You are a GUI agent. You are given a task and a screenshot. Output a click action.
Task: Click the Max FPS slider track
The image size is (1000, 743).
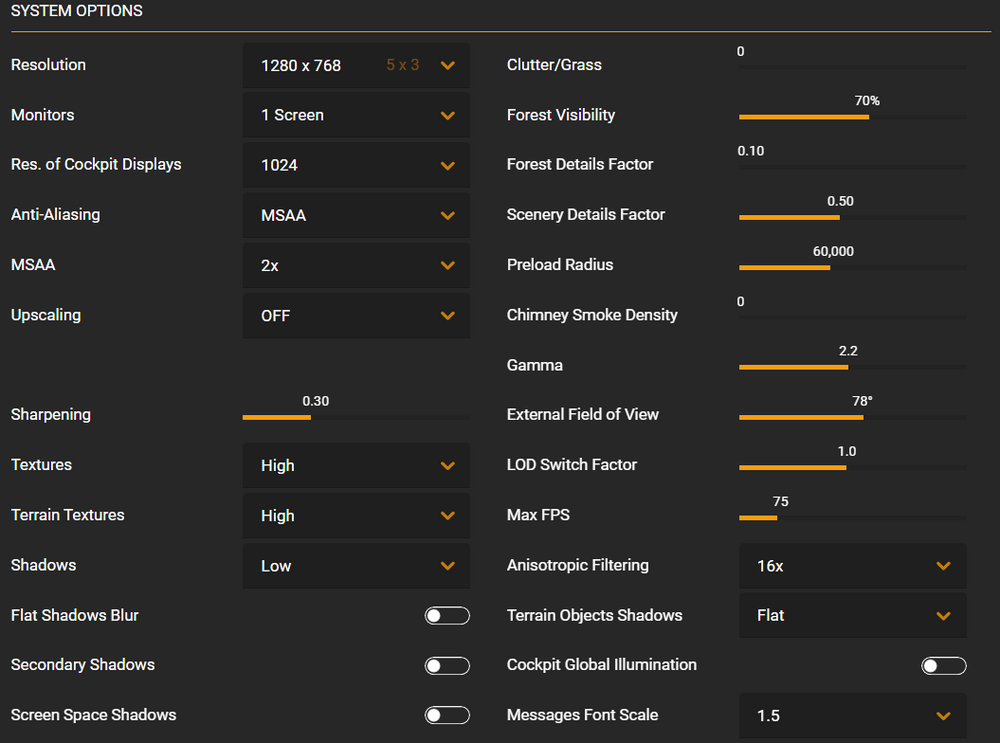pos(850,517)
